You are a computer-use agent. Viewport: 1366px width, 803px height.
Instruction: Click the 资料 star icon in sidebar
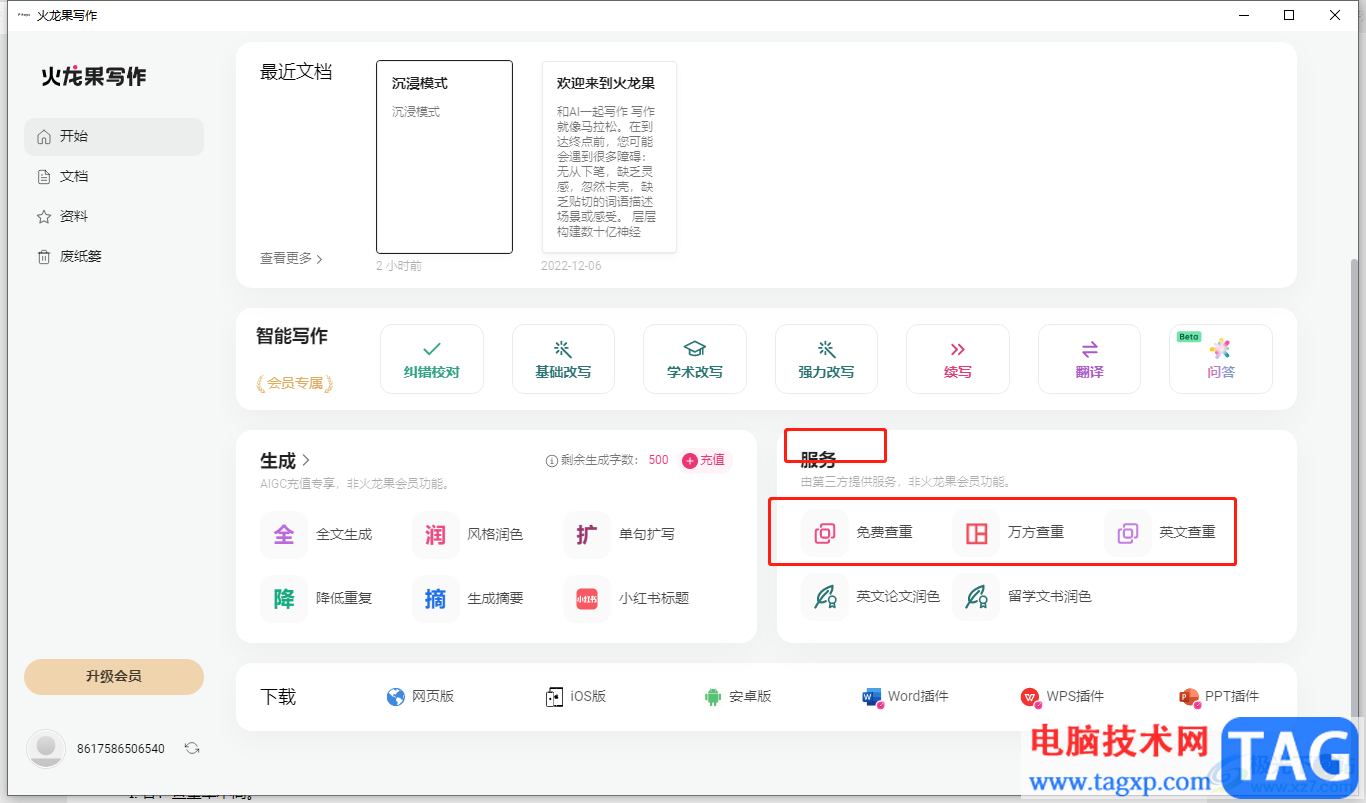(x=44, y=217)
